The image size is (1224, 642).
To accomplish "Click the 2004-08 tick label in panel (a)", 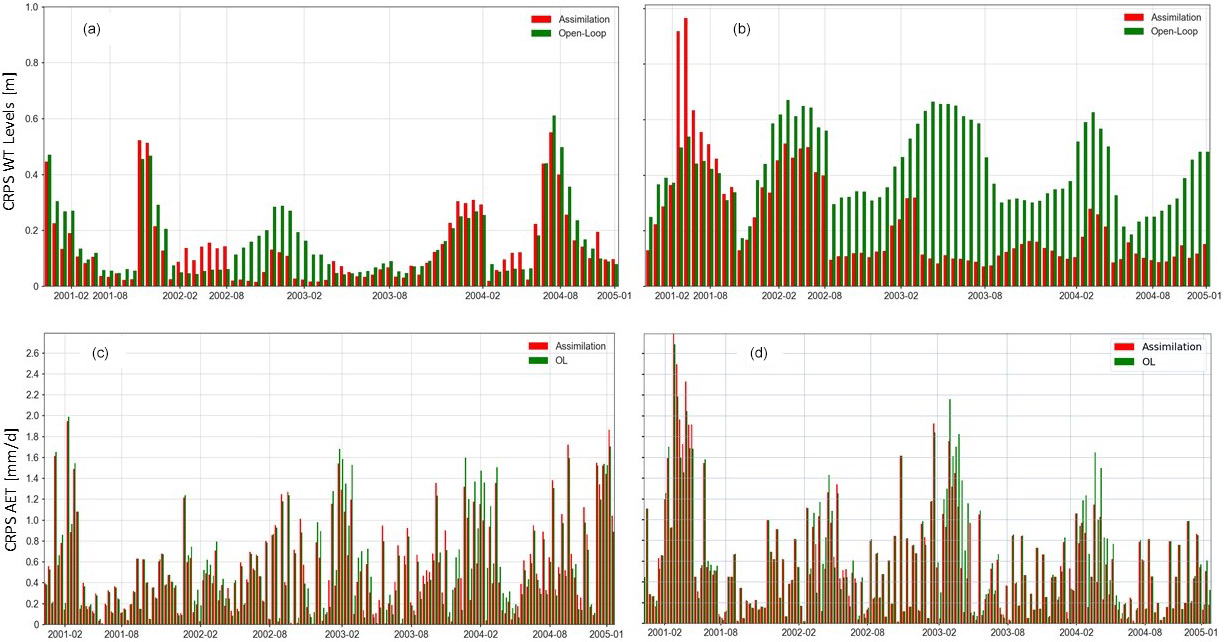I will click(x=560, y=297).
